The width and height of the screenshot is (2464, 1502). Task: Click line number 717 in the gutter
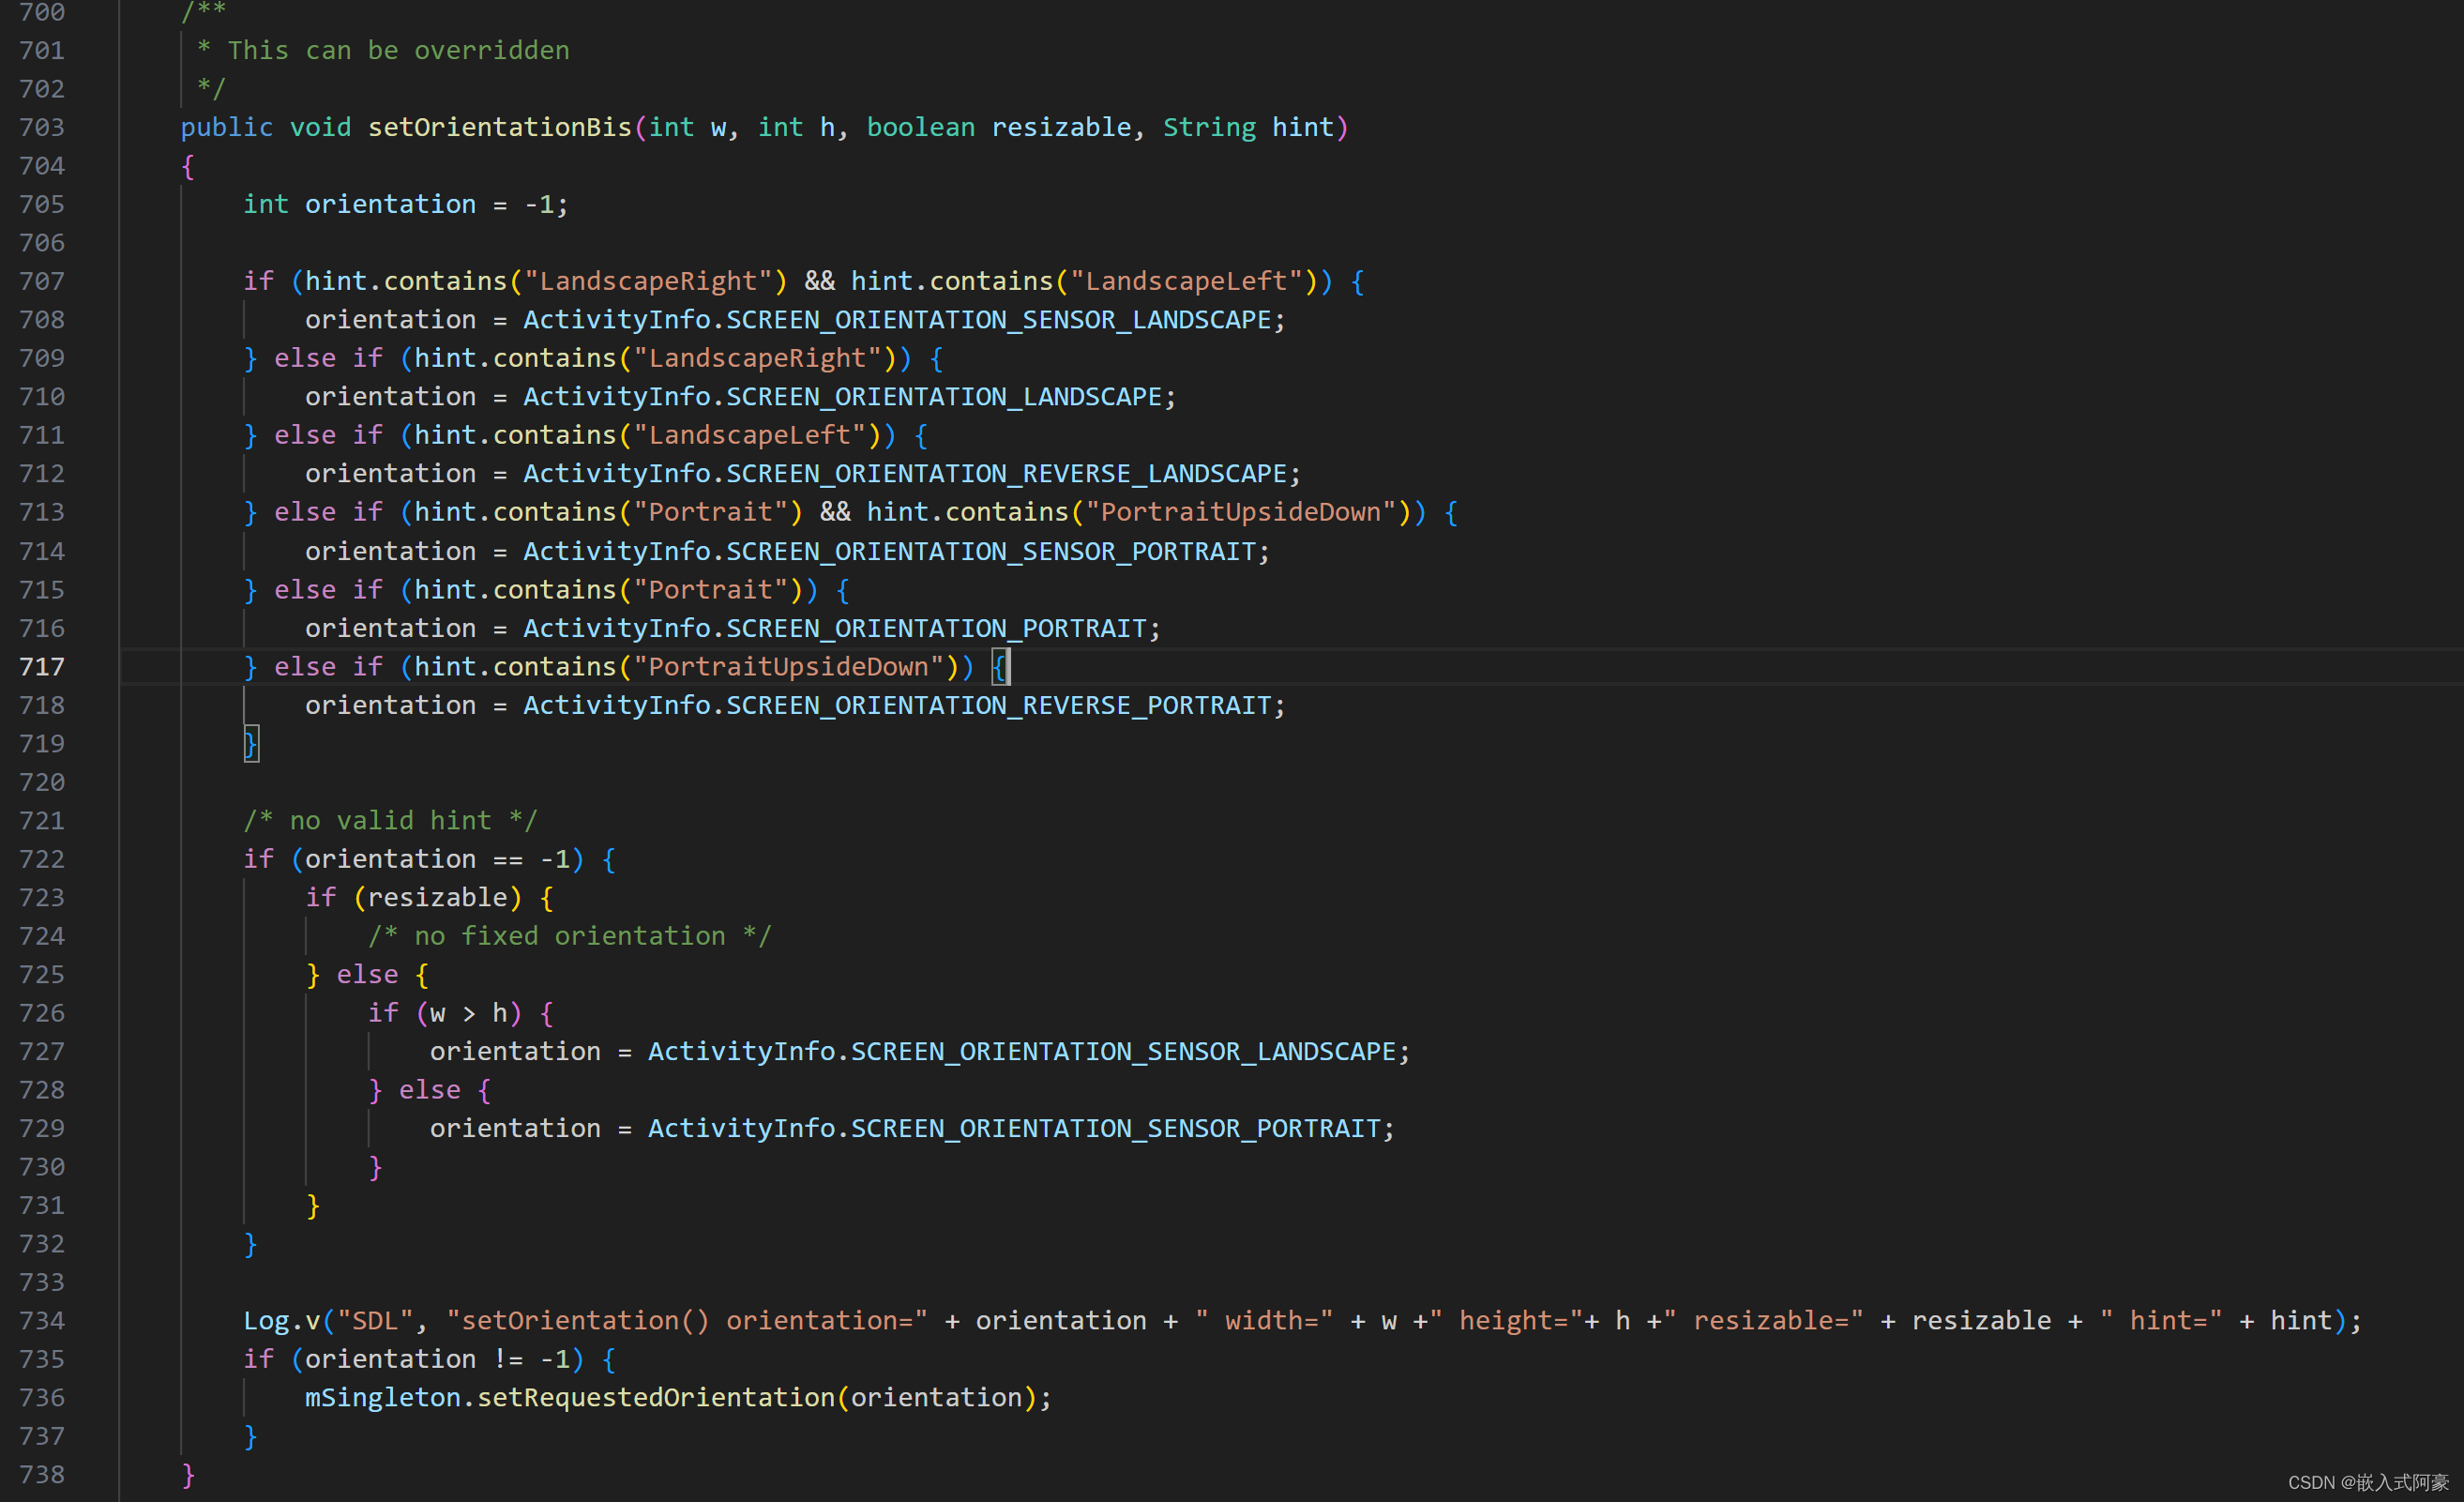tap(42, 667)
